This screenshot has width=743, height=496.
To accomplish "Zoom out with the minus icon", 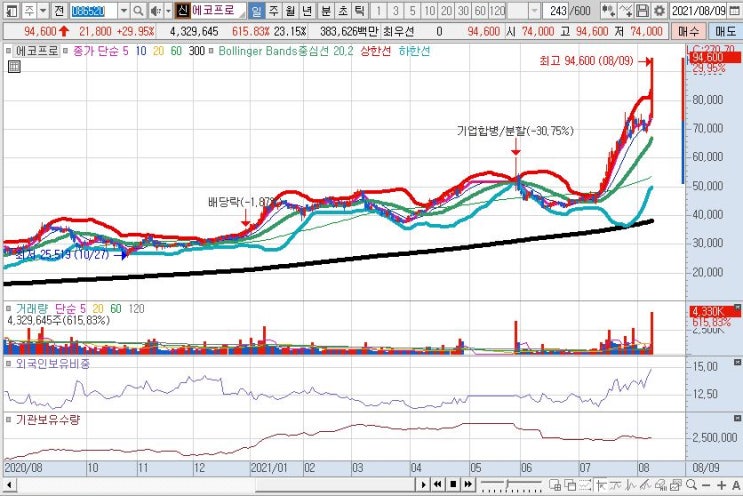I will coord(706,486).
